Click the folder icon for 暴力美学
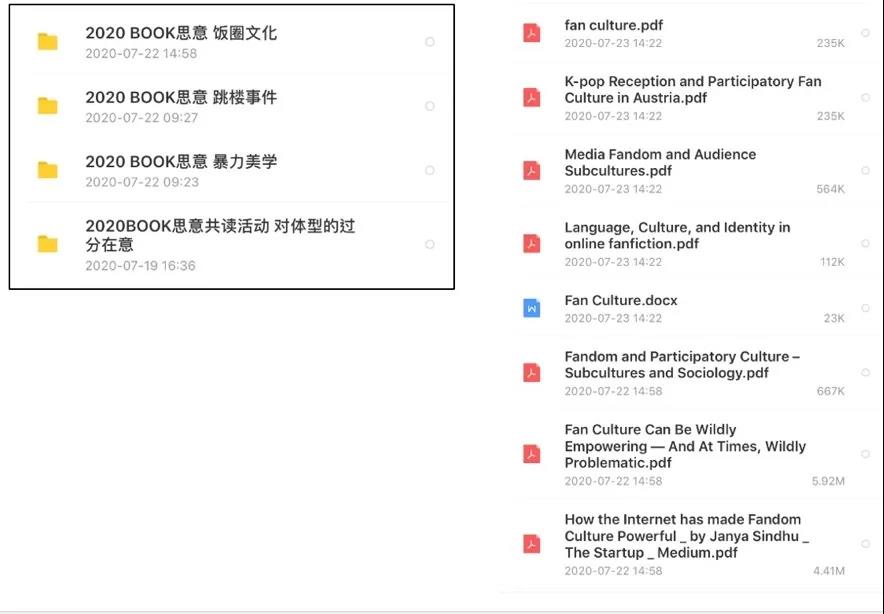This screenshot has height=614, width=884. 47,170
